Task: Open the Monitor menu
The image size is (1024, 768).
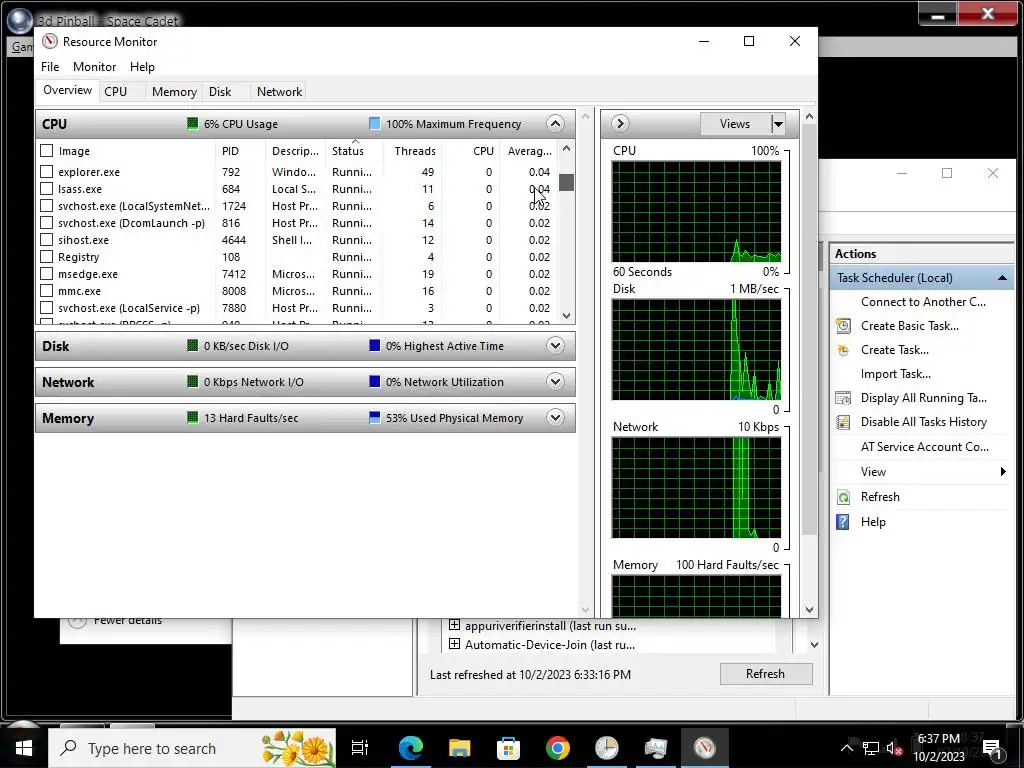Action: [x=94, y=67]
